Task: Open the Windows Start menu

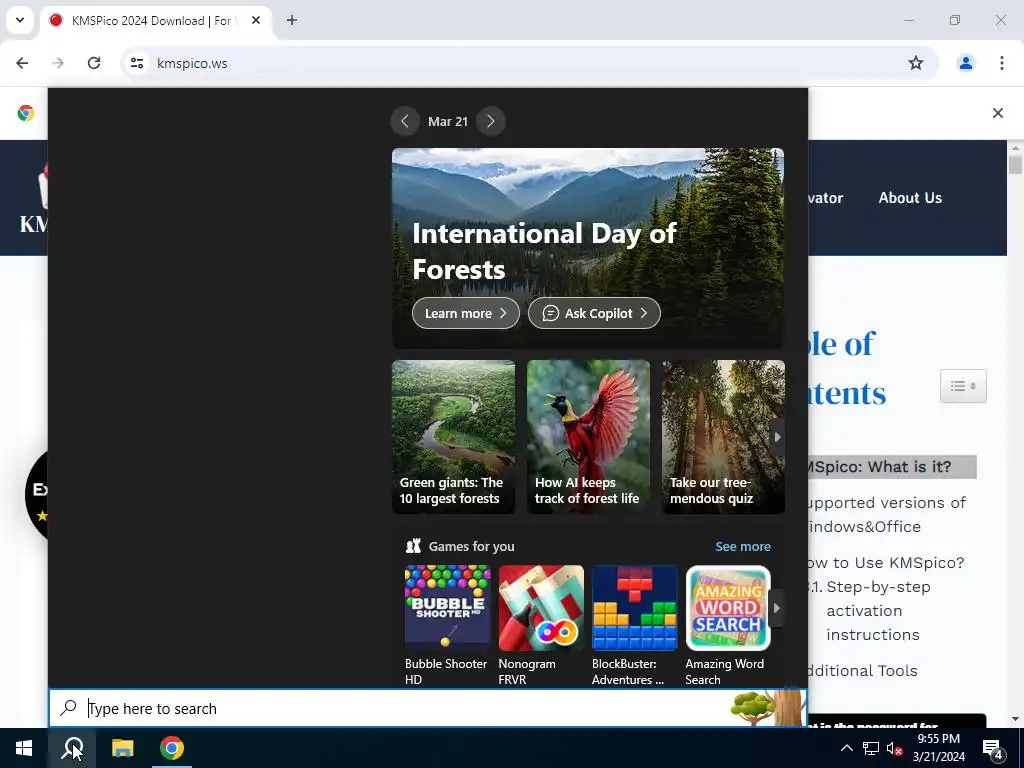Action: [24, 748]
